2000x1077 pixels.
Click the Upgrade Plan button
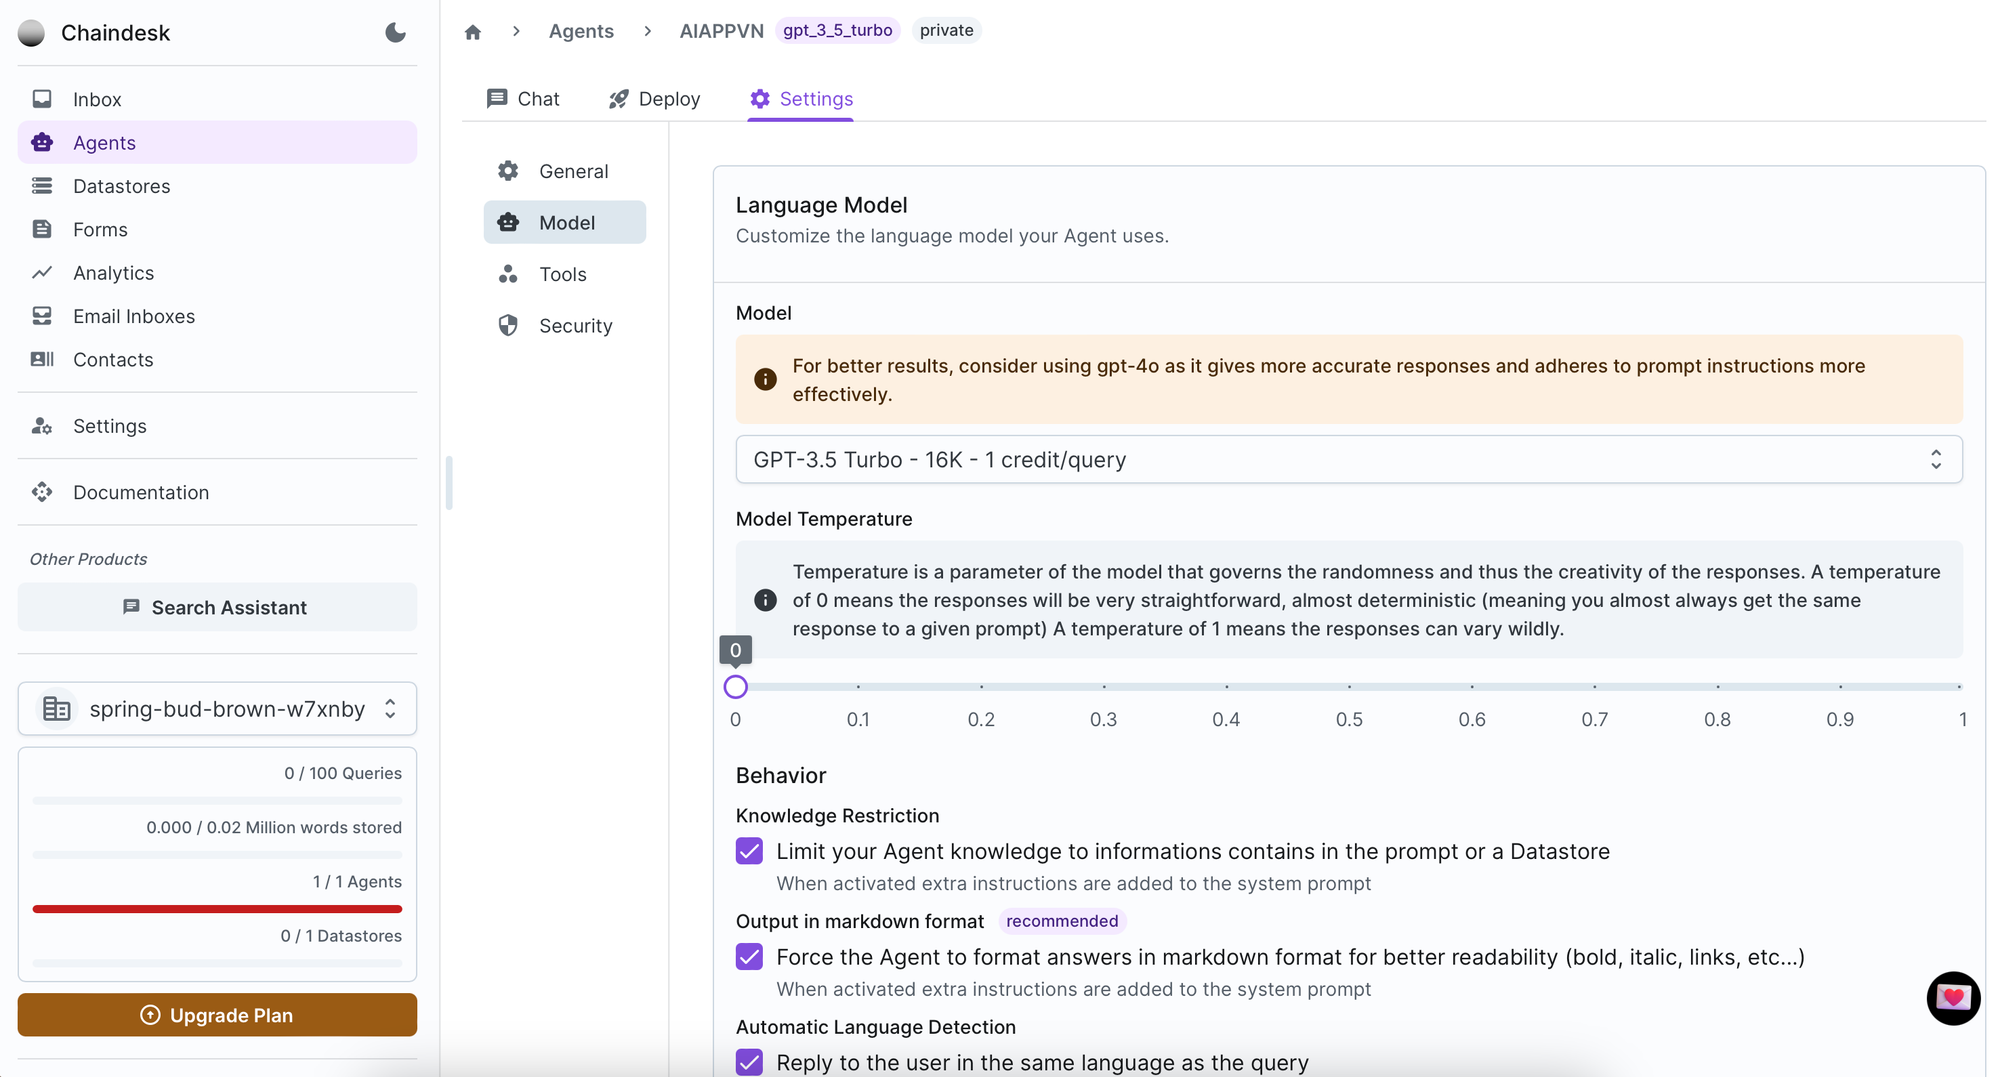coord(217,1015)
